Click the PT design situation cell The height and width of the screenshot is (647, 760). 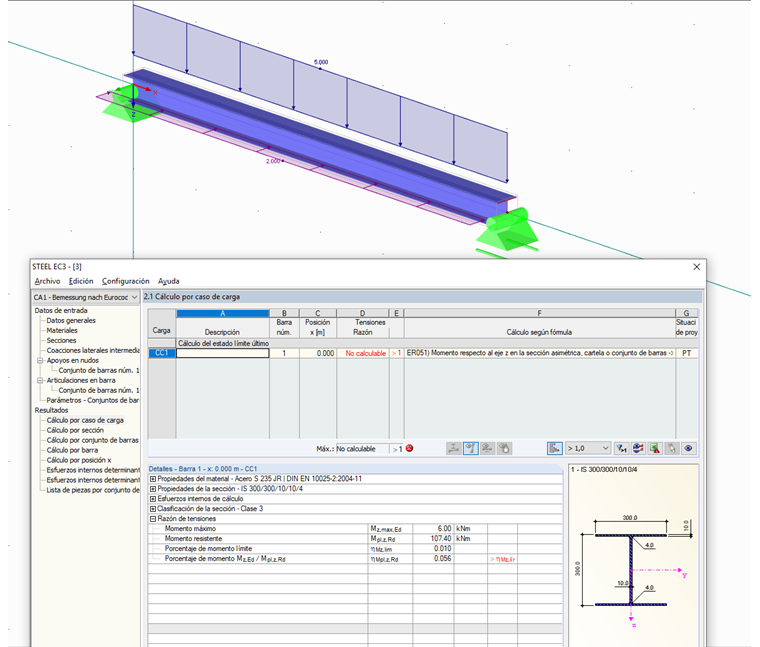pyautogui.click(x=687, y=353)
